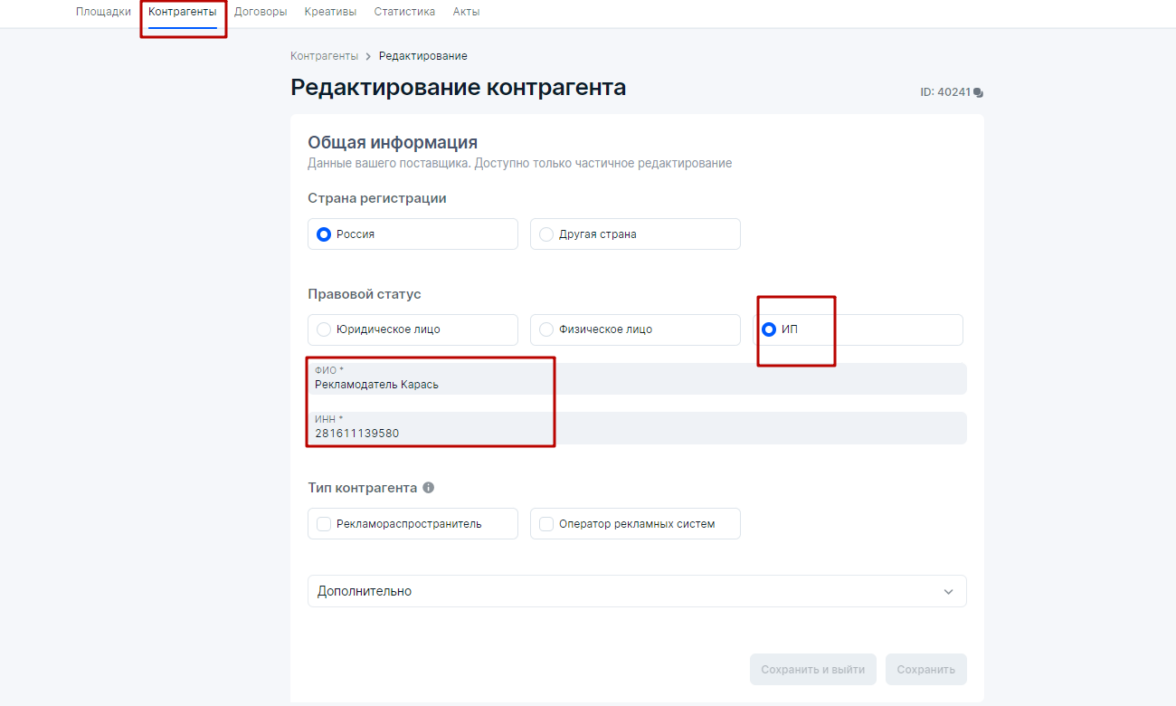Open the Статистика tab

pyautogui.click(x=404, y=12)
